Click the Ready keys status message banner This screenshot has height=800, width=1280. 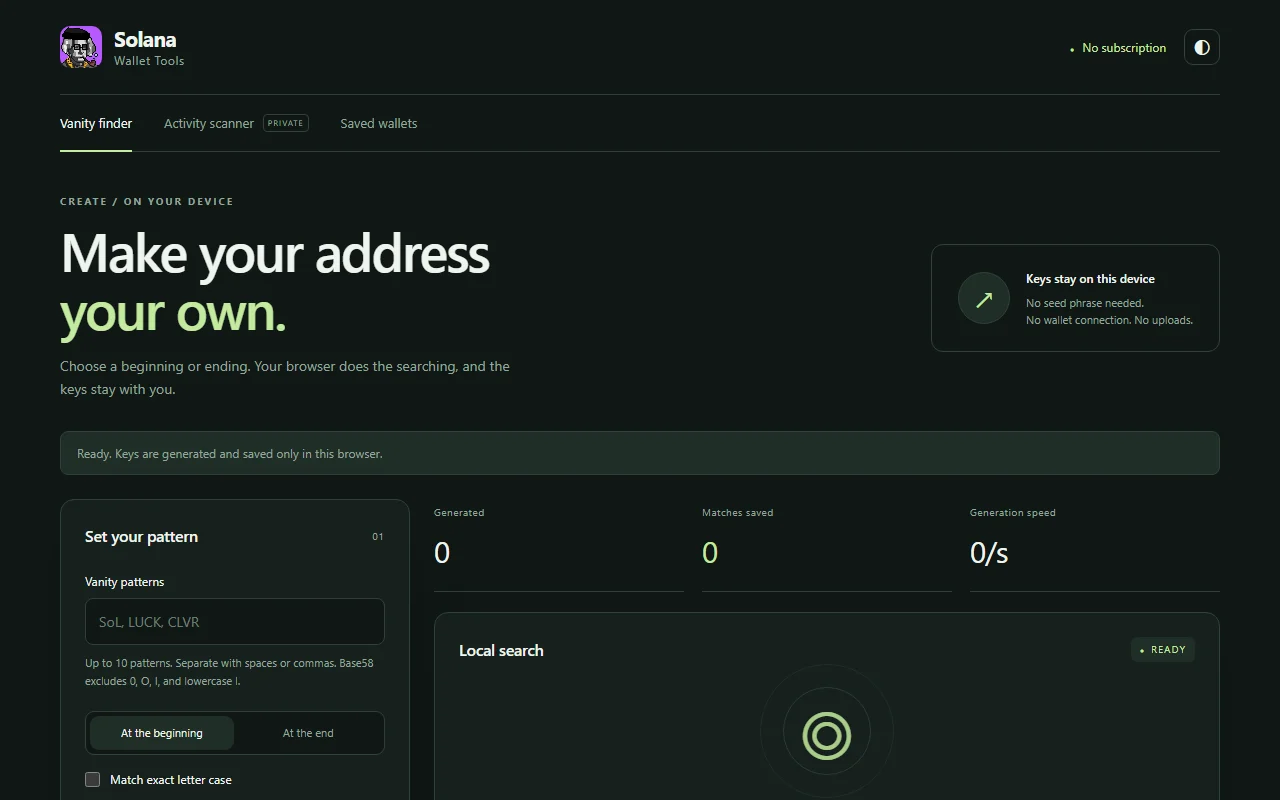[x=640, y=453]
